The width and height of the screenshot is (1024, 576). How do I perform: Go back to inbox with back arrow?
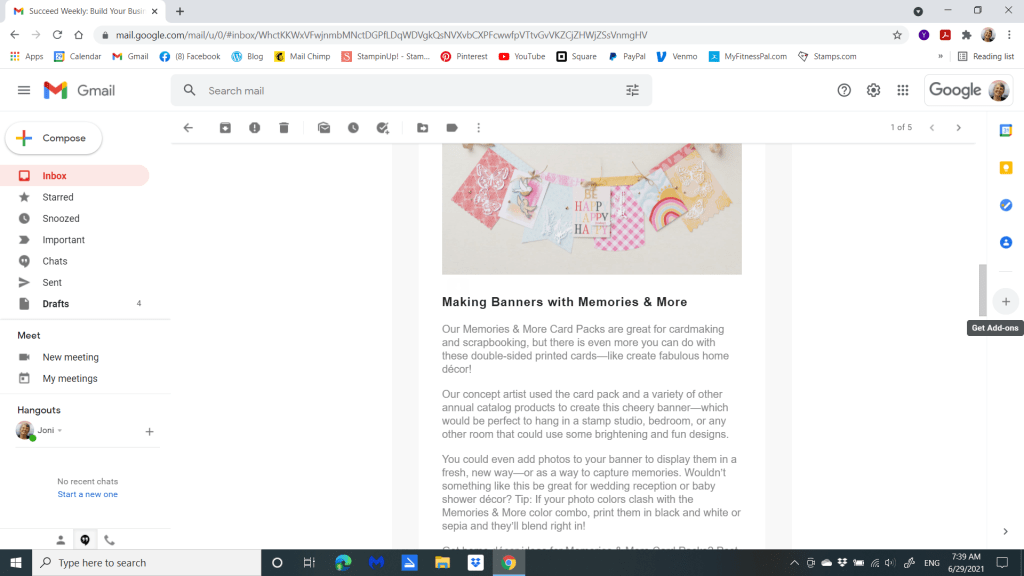point(188,128)
